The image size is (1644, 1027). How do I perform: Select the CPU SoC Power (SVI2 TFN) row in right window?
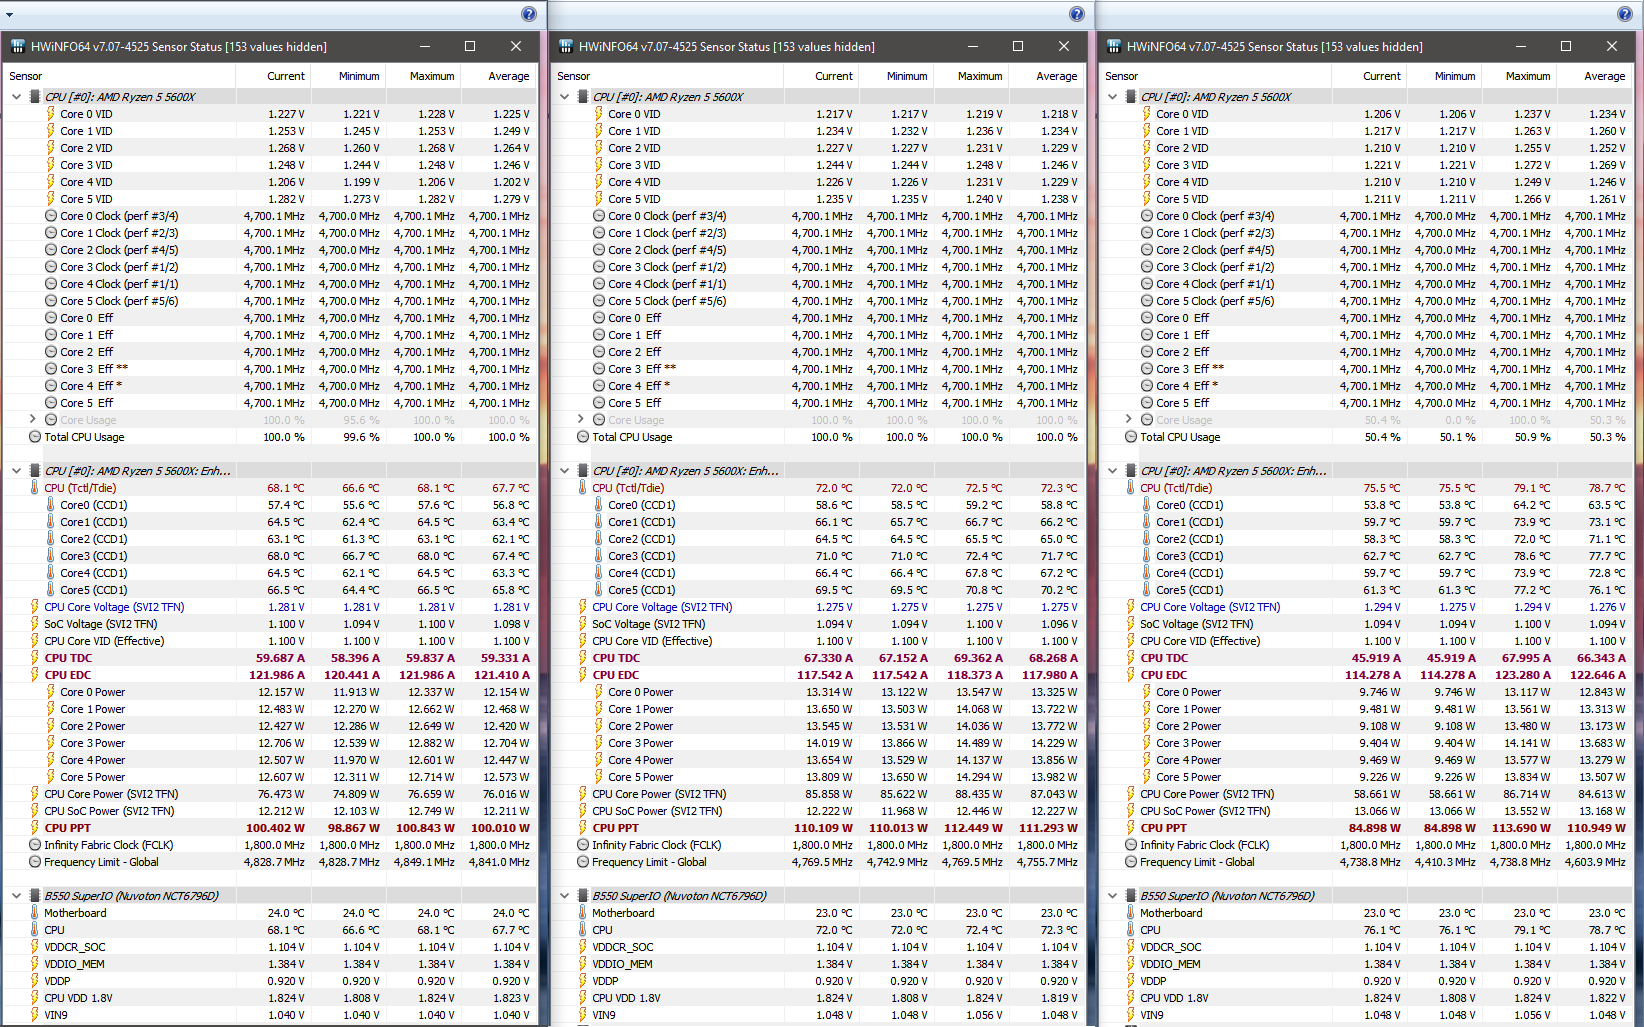pos(1366,811)
